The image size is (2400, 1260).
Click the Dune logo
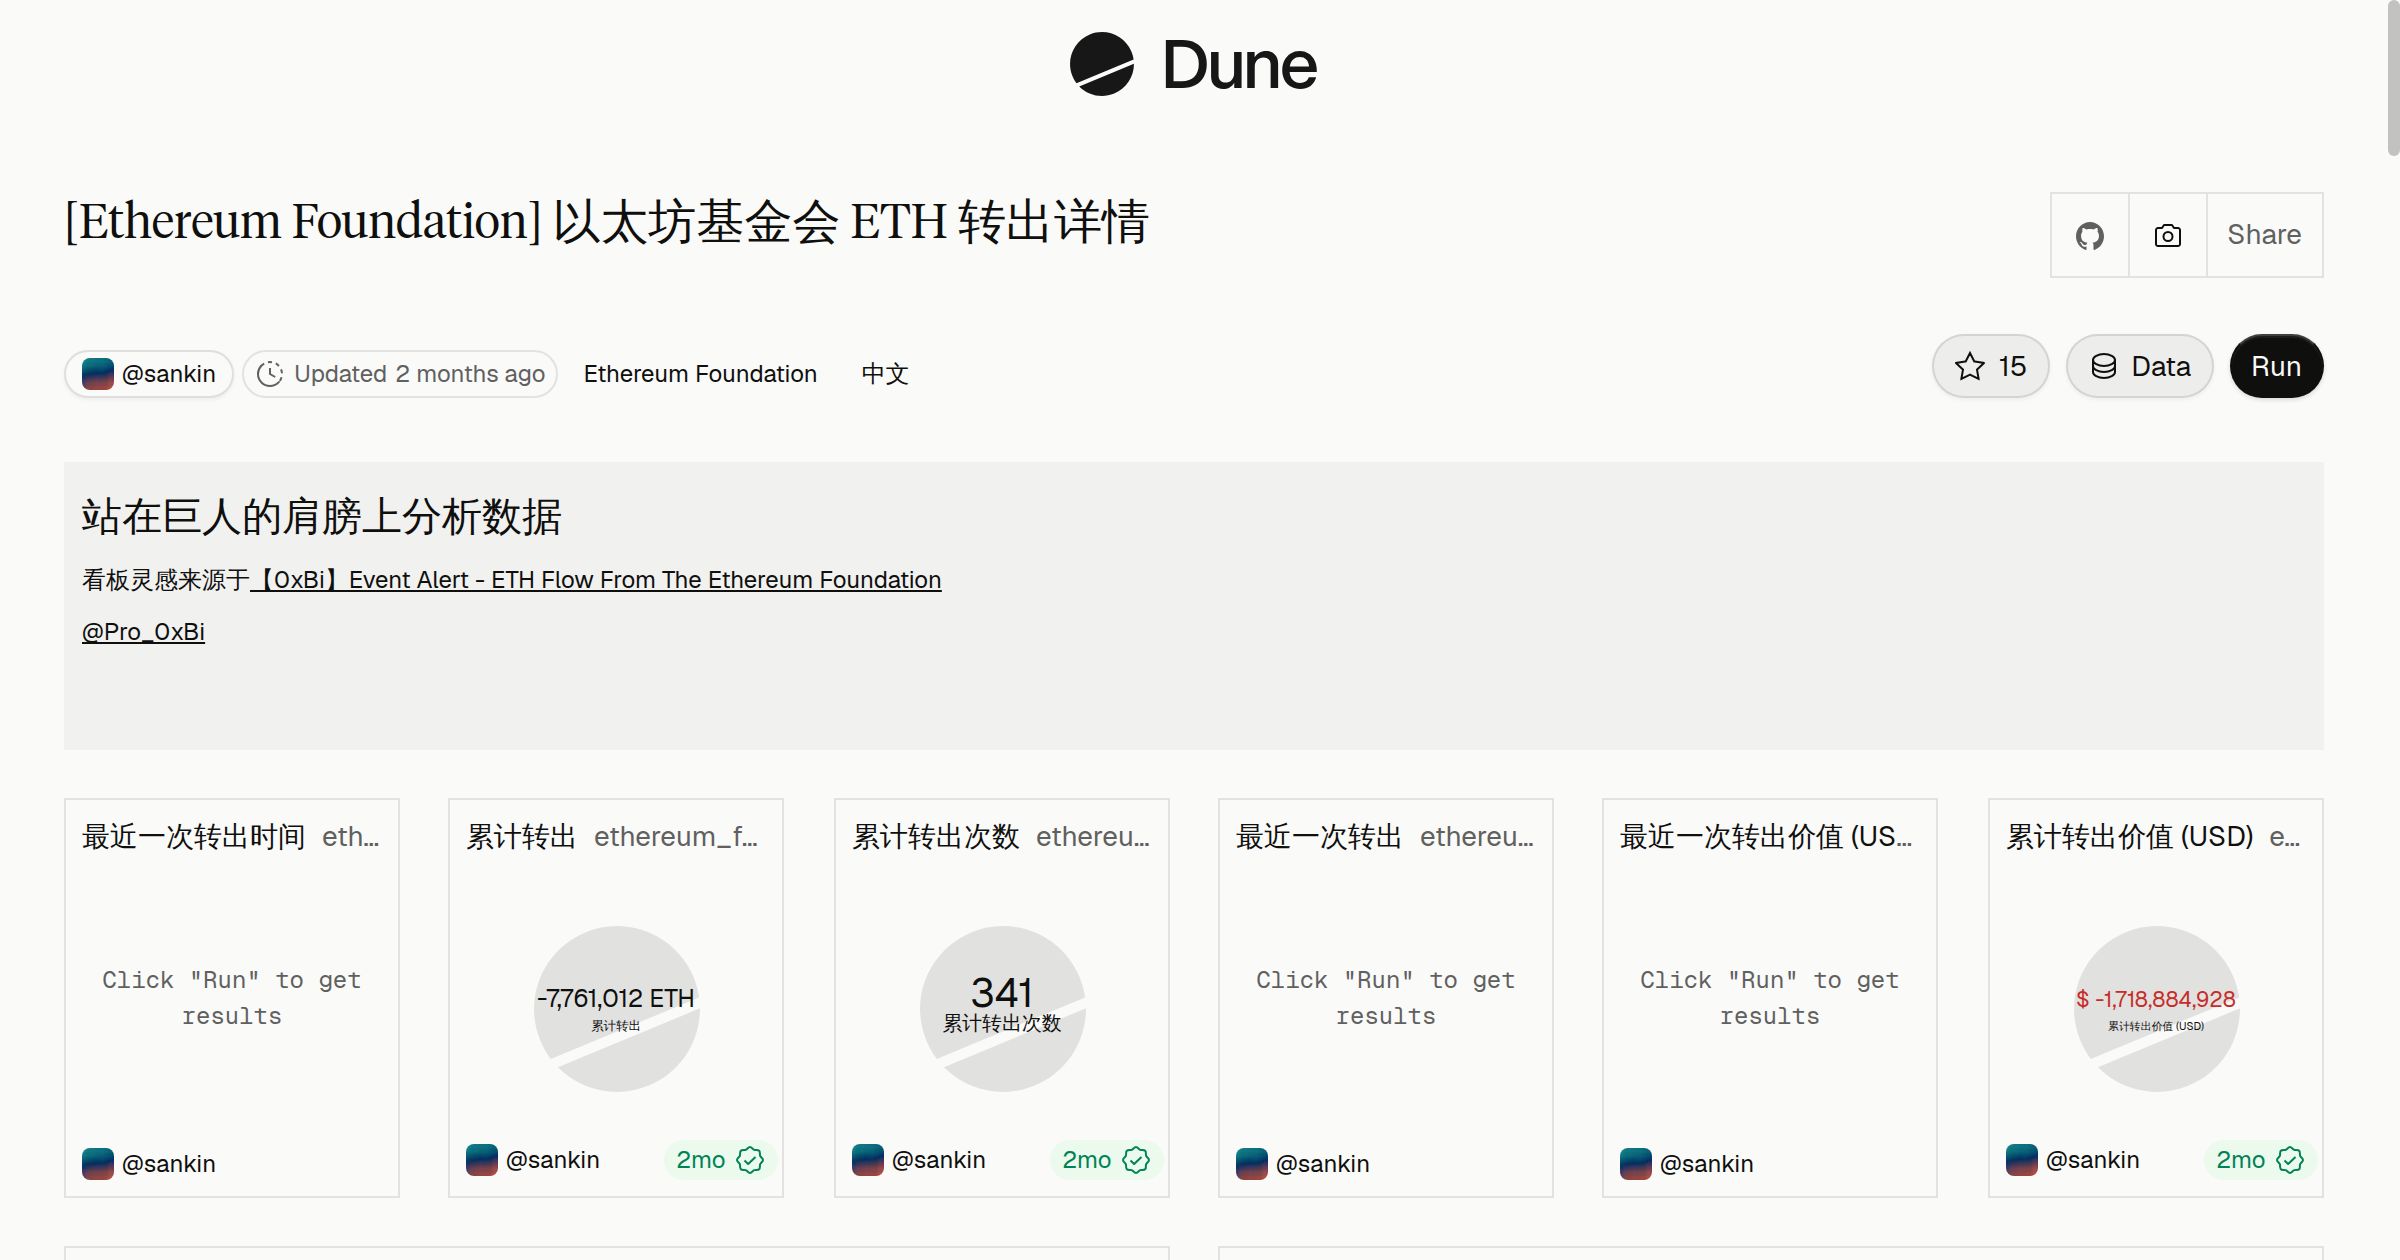1193,65
